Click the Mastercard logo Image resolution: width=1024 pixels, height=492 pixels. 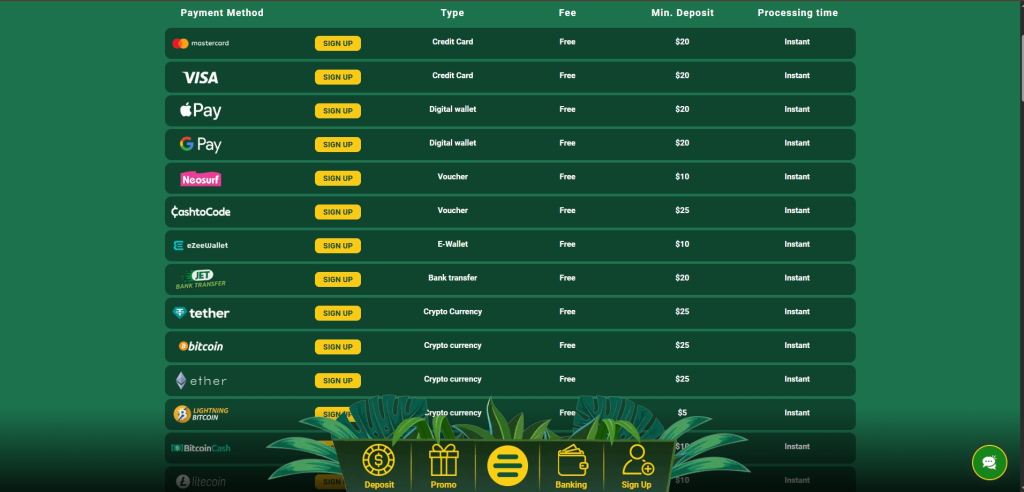[x=200, y=43]
